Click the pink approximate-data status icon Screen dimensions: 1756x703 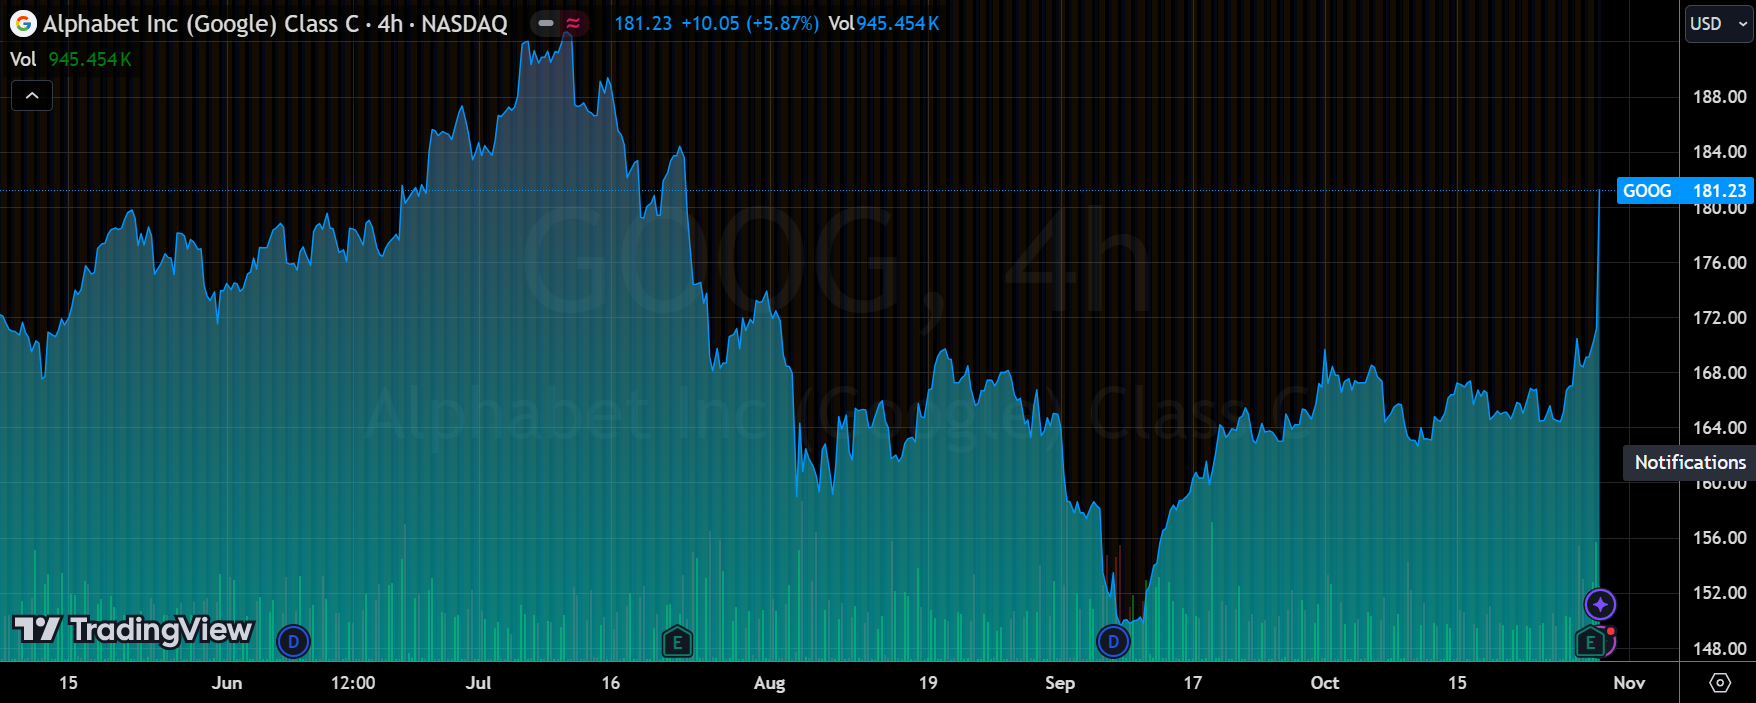(573, 23)
